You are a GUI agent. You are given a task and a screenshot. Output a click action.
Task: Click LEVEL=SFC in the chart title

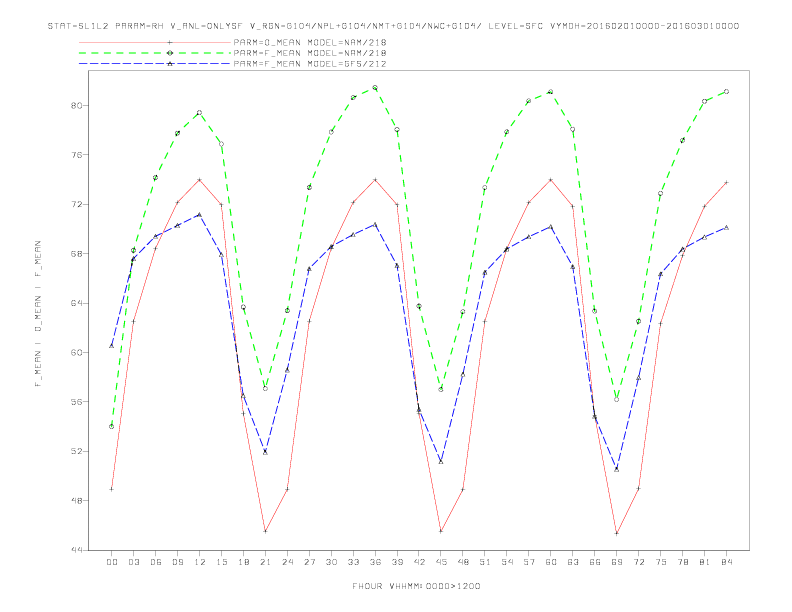(515, 26)
